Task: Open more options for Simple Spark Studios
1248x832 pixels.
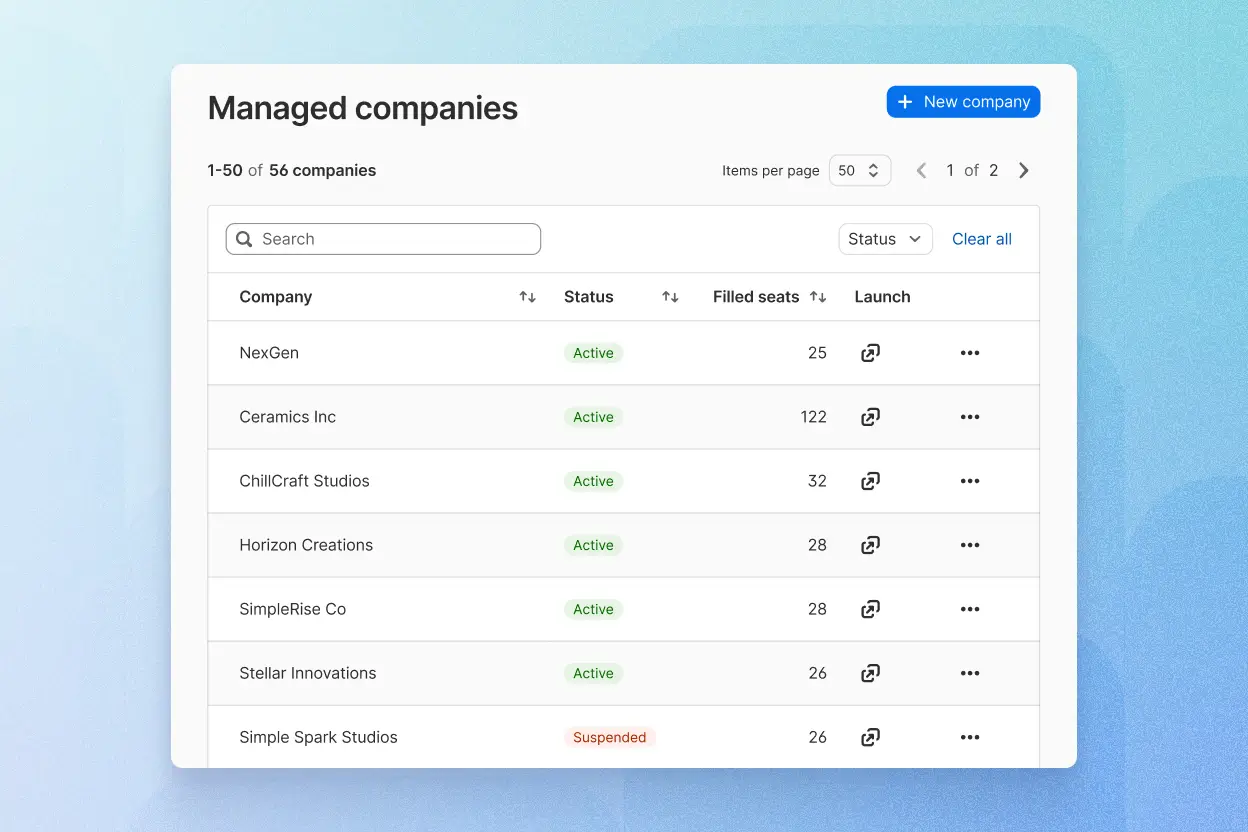Action: [x=970, y=737]
